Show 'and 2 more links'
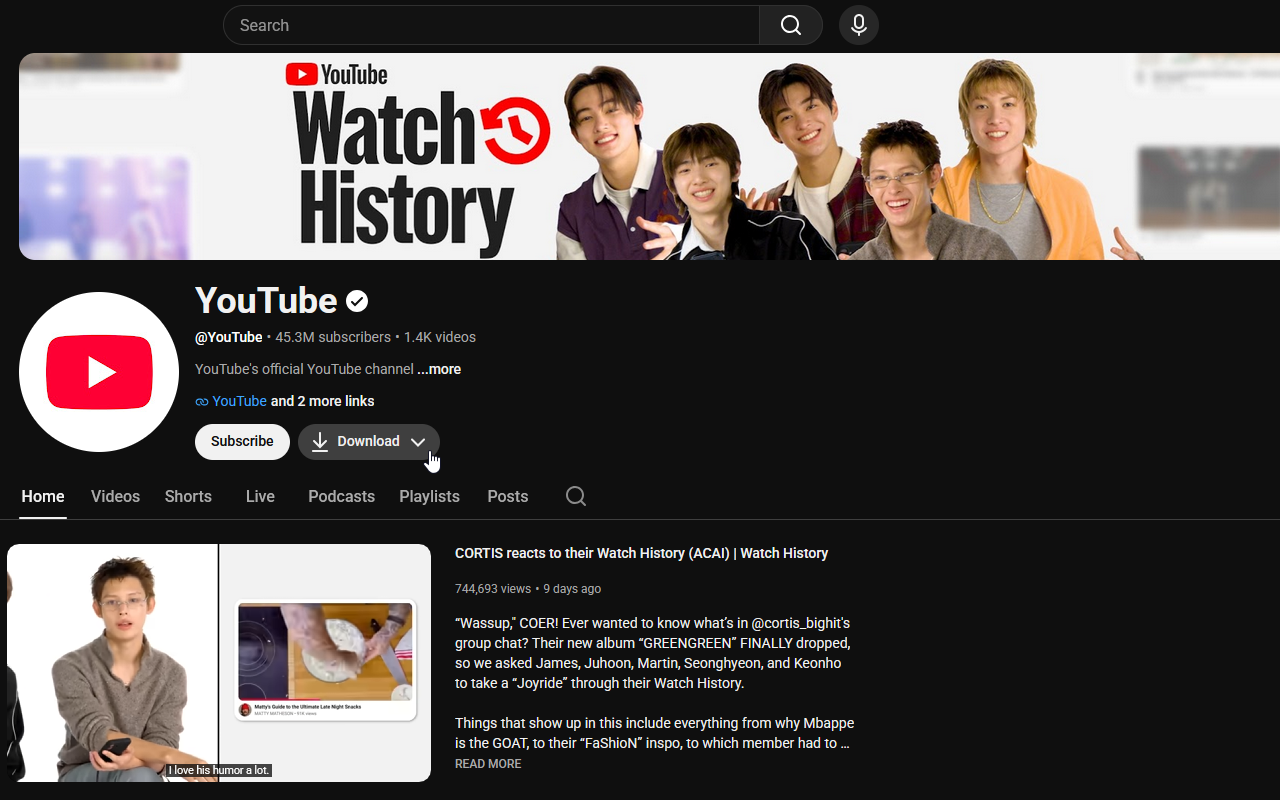The image size is (1280, 800). pos(323,401)
